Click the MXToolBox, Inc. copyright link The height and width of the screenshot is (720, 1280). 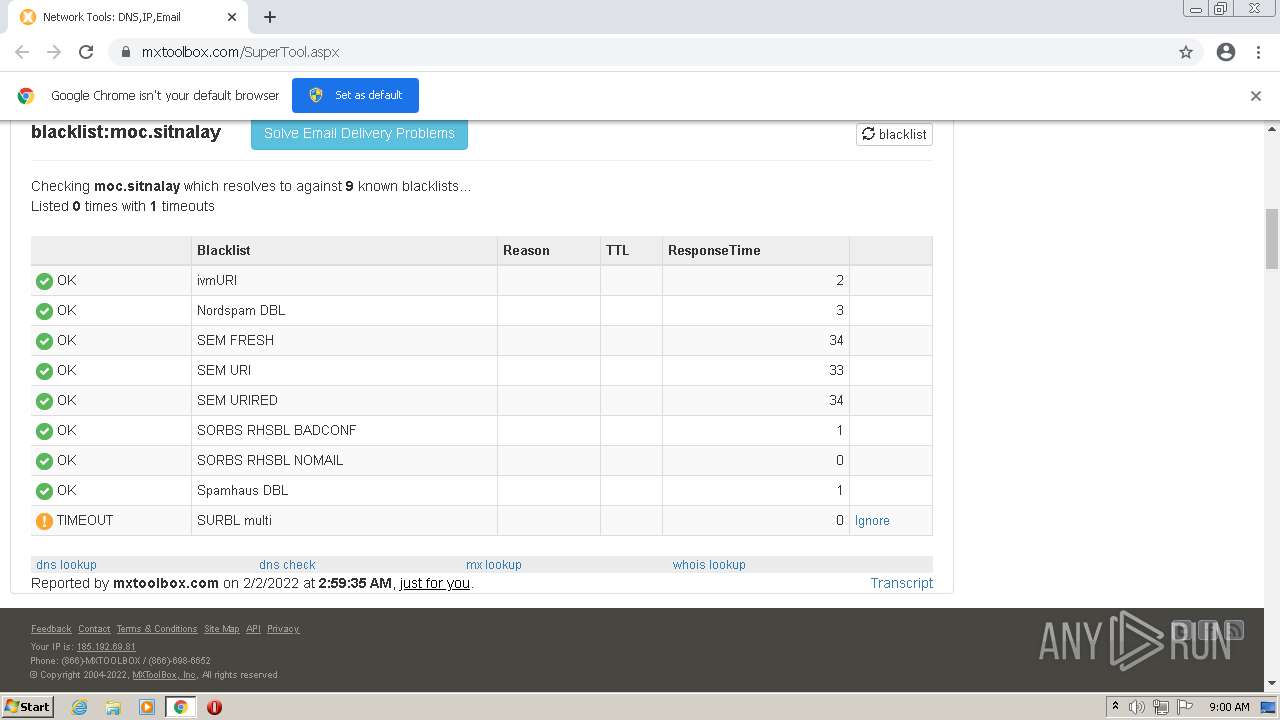164,675
